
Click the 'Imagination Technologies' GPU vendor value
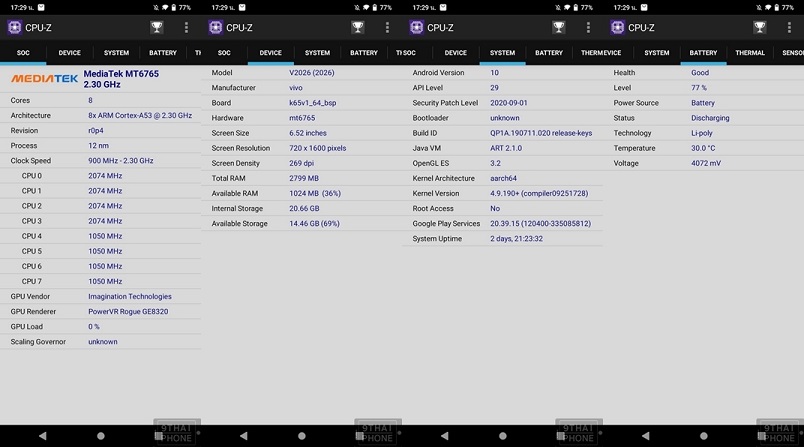pos(130,296)
